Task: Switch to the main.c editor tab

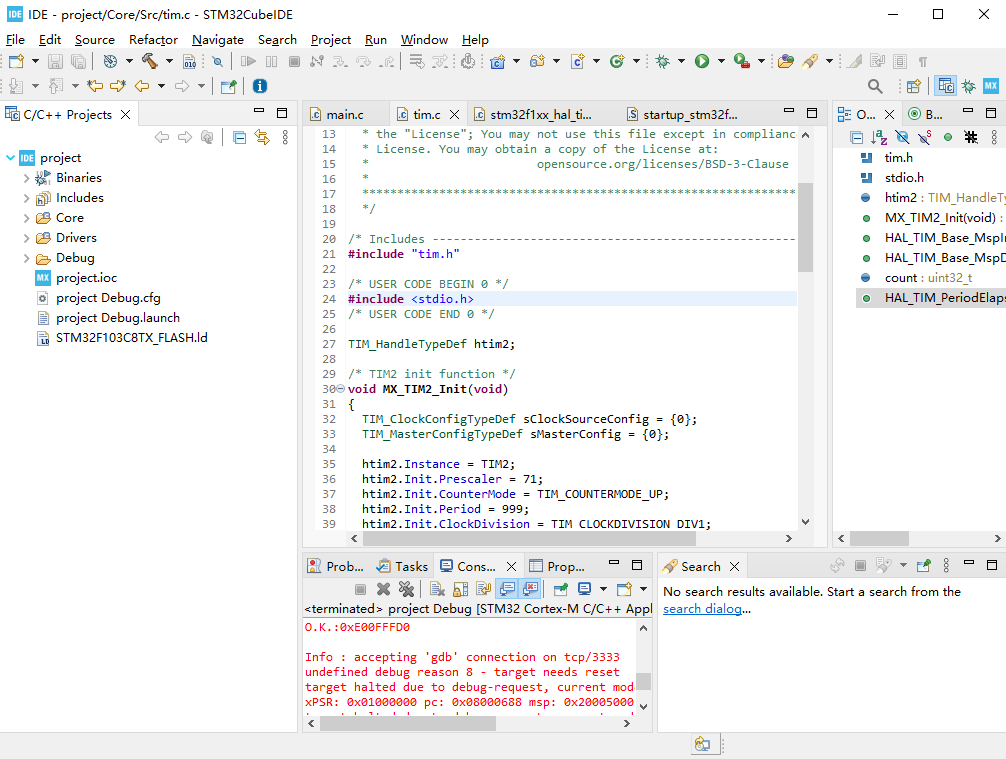Action: click(345, 114)
